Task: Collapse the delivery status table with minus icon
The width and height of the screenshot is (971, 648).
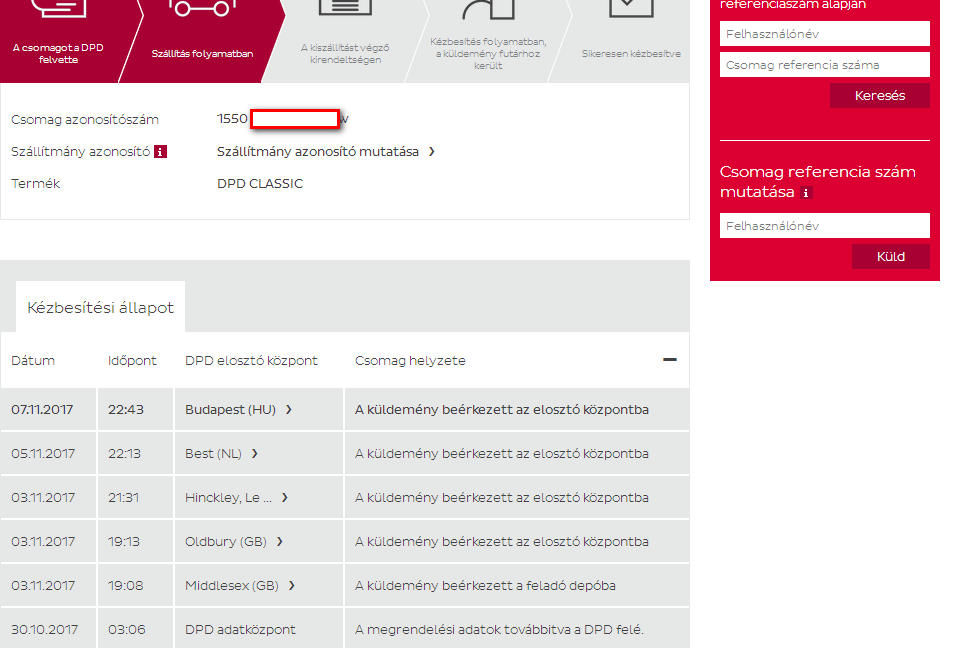Action: click(x=669, y=360)
